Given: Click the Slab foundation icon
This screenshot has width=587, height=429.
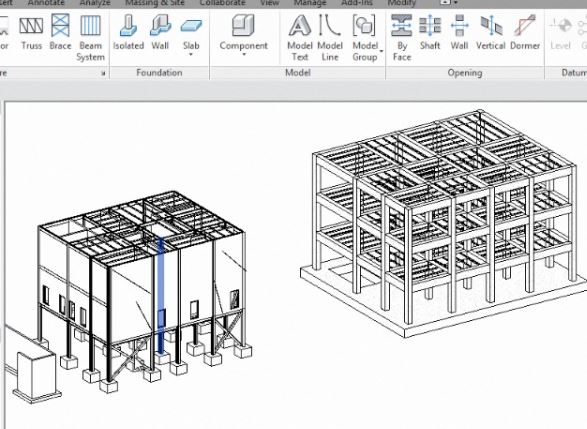Looking at the screenshot, I should click(191, 26).
